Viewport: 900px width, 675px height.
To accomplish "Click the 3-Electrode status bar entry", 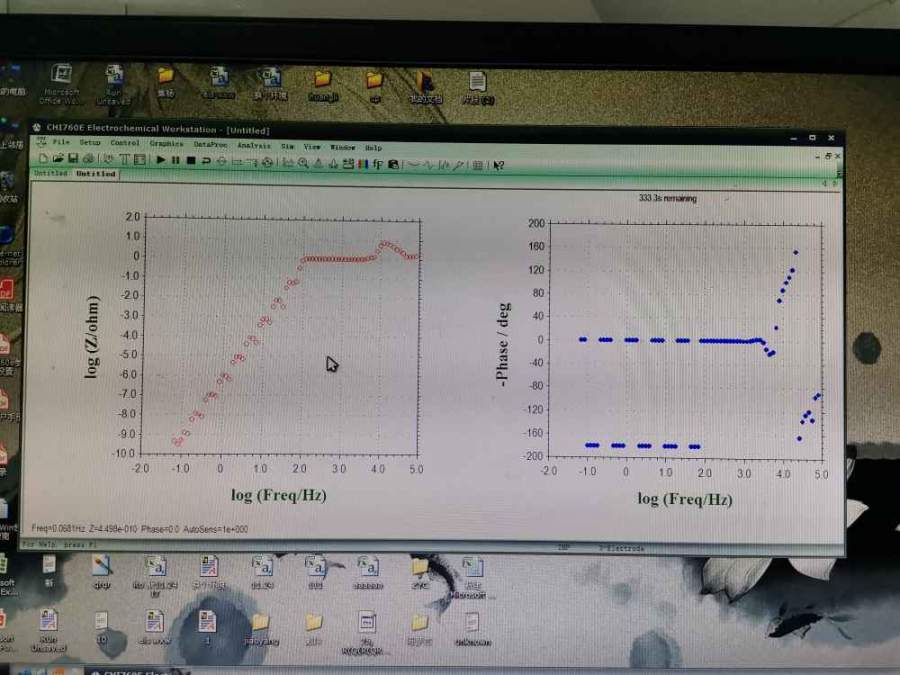I will tap(621, 549).
